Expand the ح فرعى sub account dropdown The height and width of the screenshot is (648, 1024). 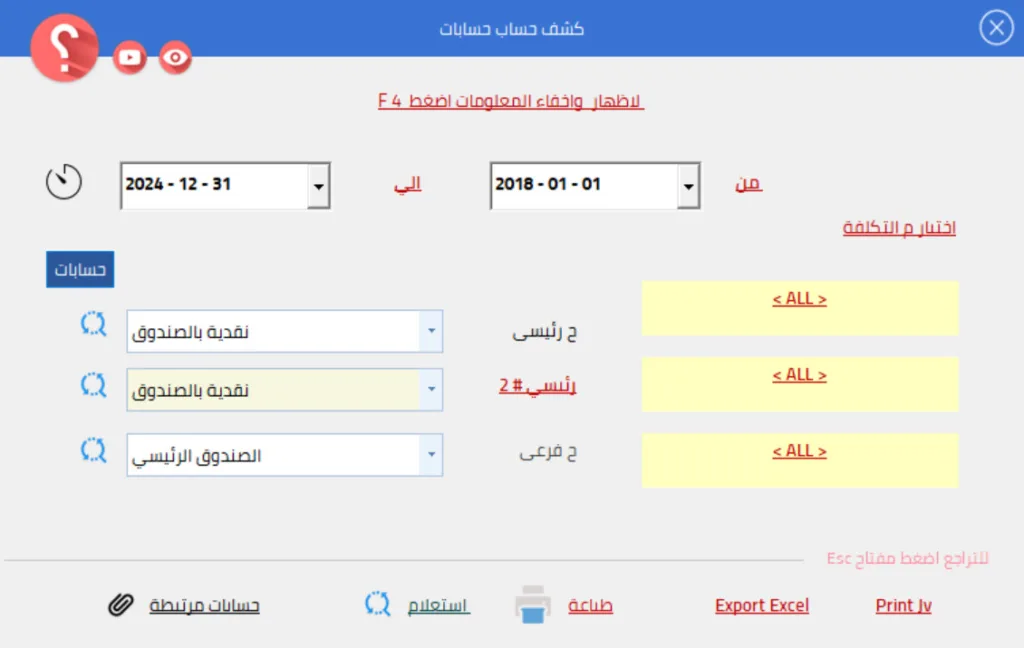430,455
